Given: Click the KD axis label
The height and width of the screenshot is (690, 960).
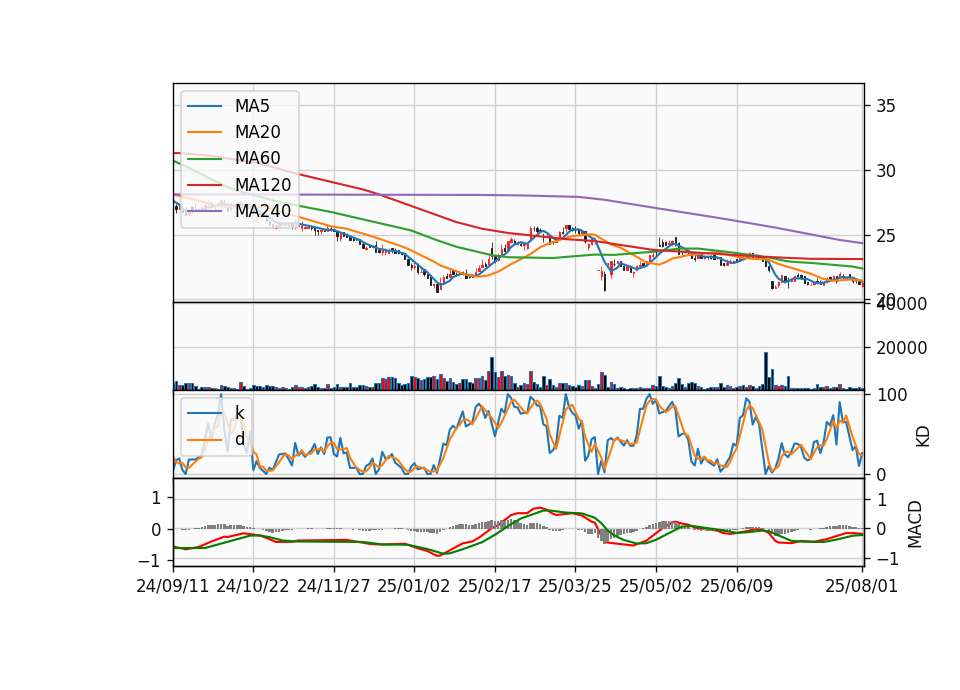Looking at the screenshot, I should coord(922,437).
